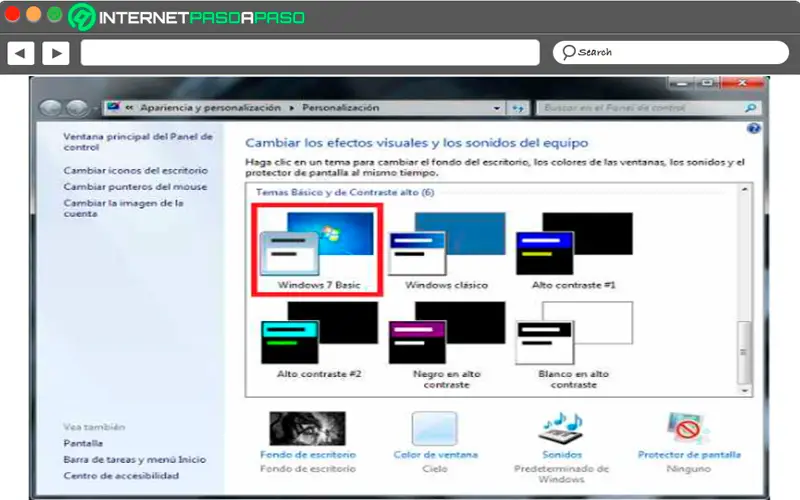
Task: Open the Sonidos music notes icon
Action: coord(561,428)
